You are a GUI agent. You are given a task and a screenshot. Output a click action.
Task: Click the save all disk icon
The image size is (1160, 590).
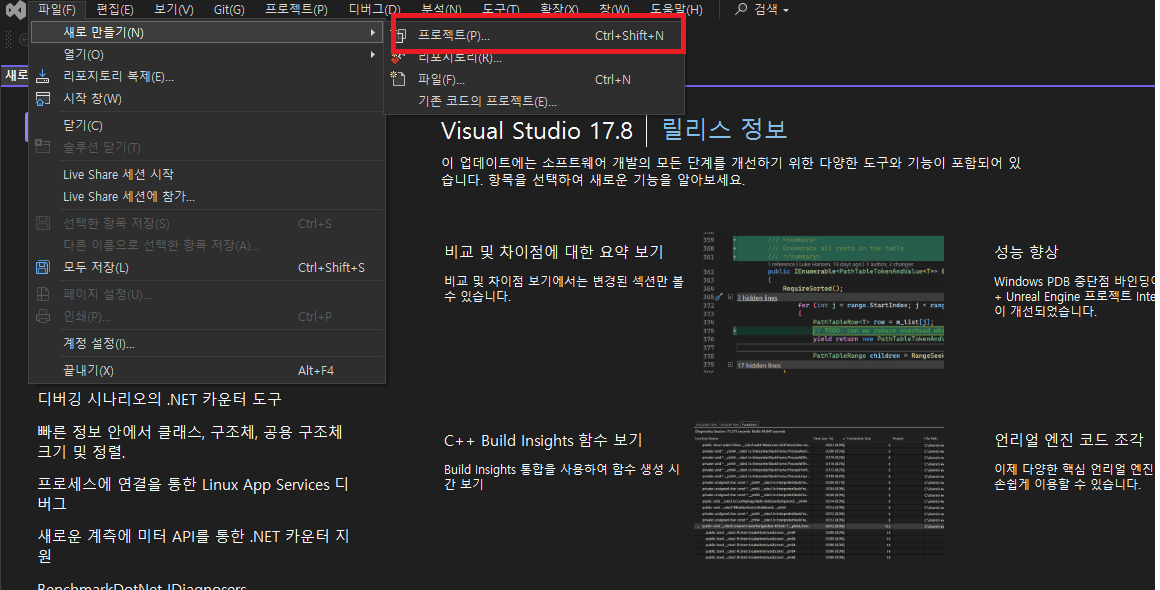(x=43, y=268)
